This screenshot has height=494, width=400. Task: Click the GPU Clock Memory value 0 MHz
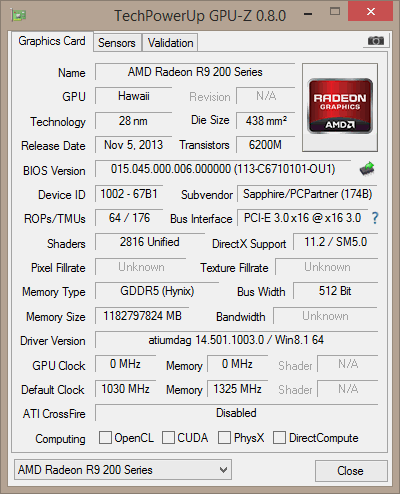237,364
